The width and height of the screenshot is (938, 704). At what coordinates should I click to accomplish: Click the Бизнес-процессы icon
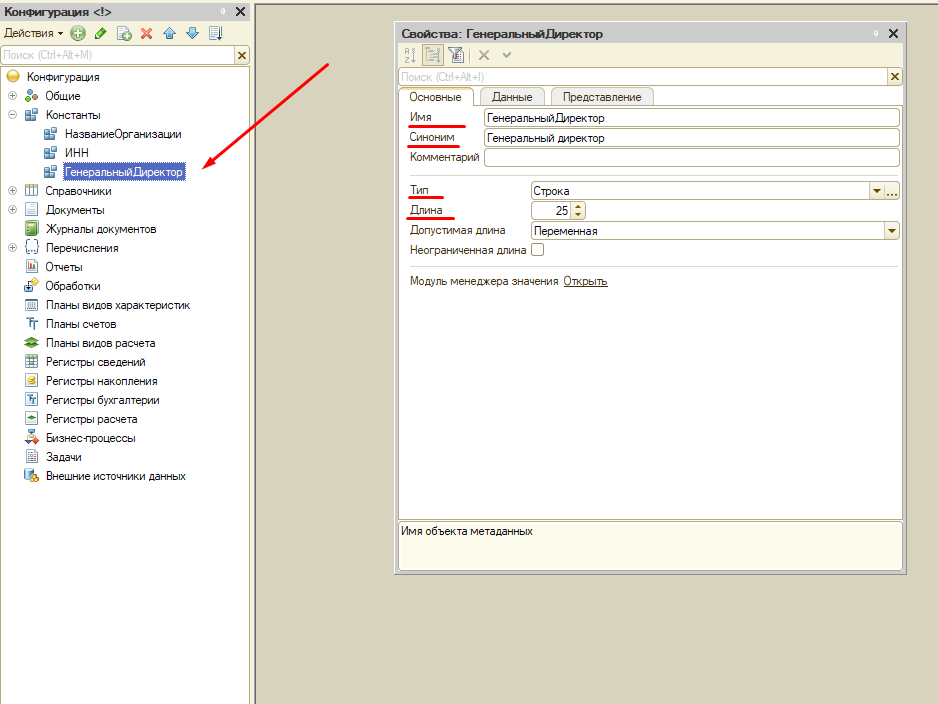point(32,437)
